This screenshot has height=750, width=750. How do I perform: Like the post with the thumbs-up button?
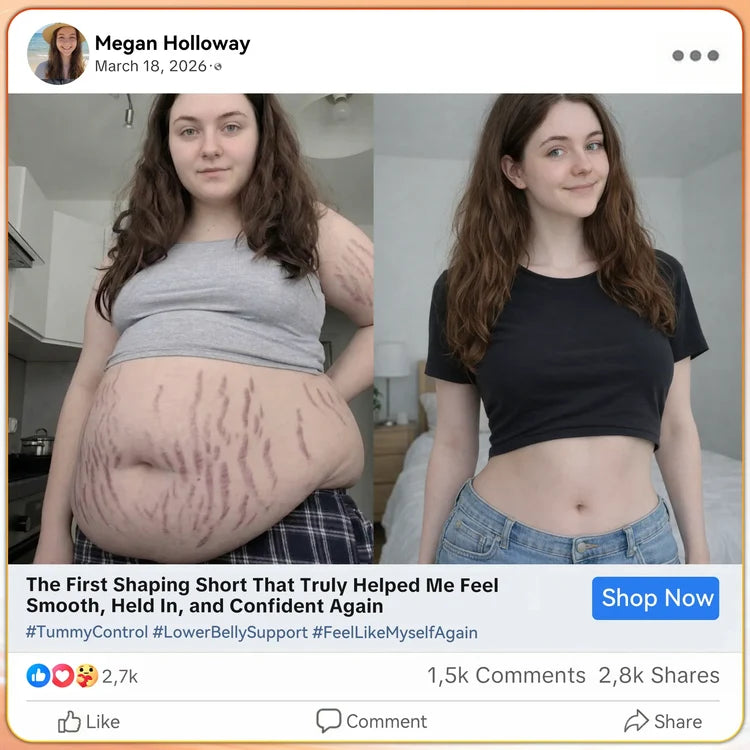[89, 721]
